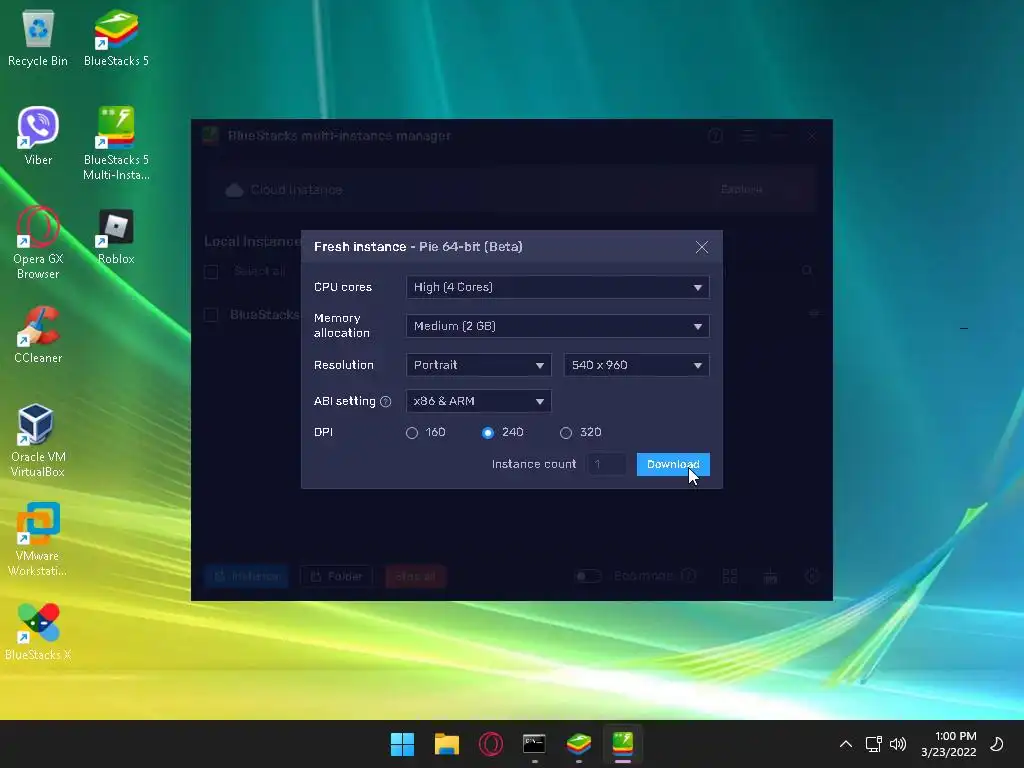Launch CCleaner from the desktop
Viewport: 1024px width, 768px height.
point(38,334)
